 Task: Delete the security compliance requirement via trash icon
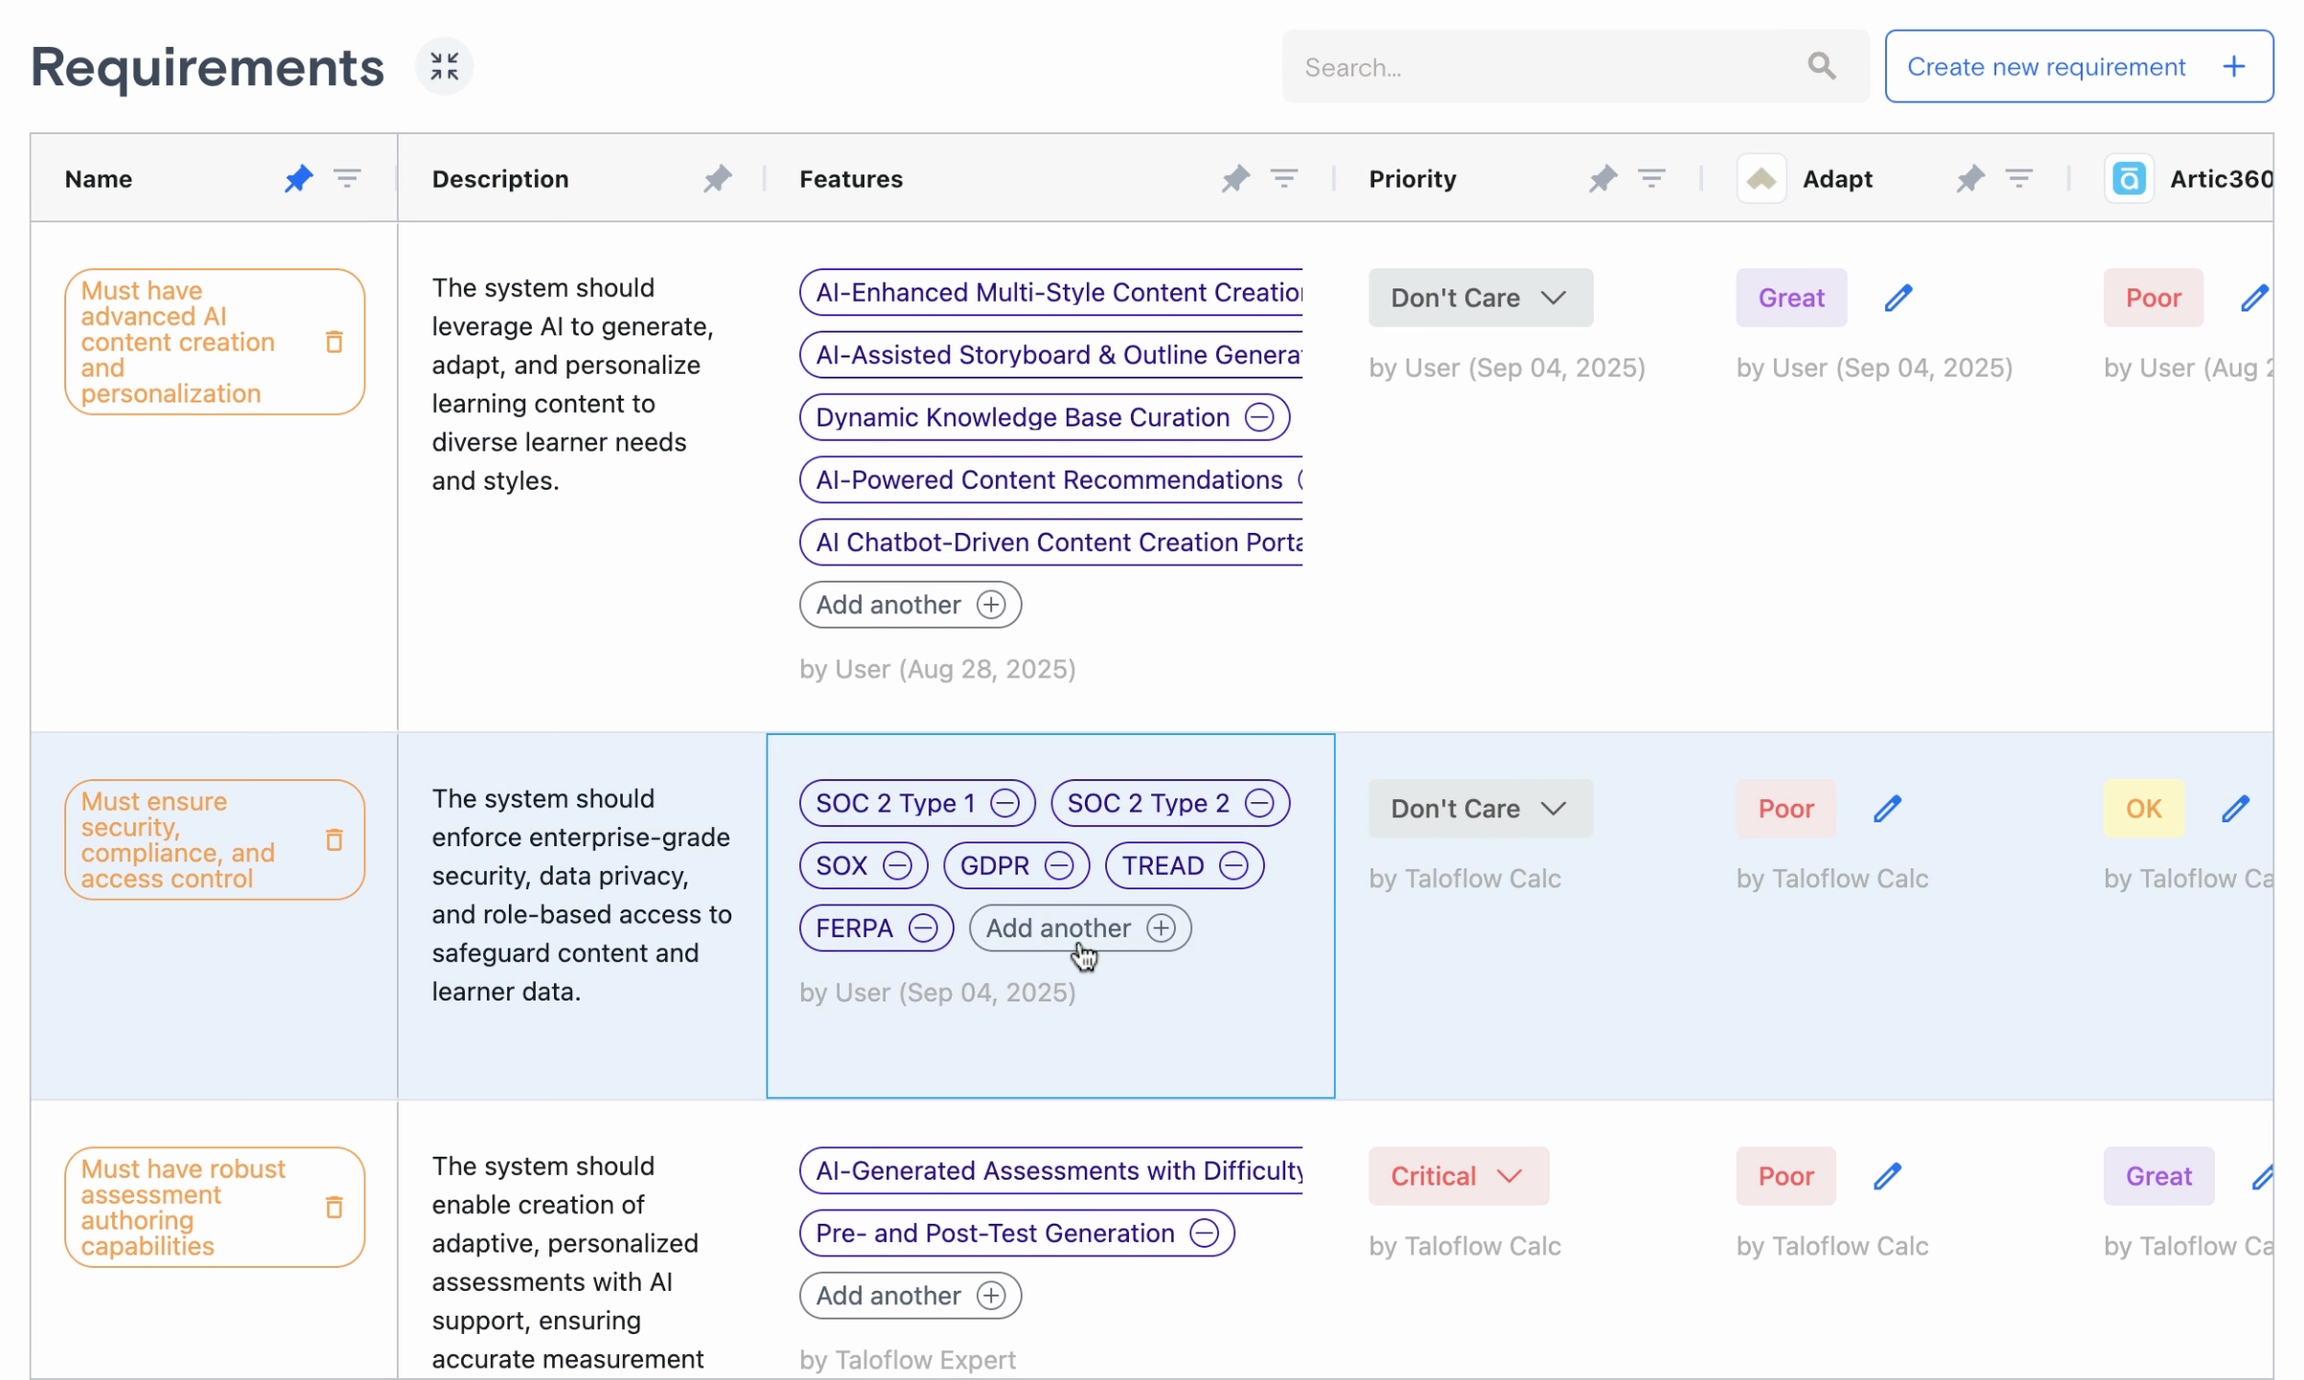coord(334,839)
